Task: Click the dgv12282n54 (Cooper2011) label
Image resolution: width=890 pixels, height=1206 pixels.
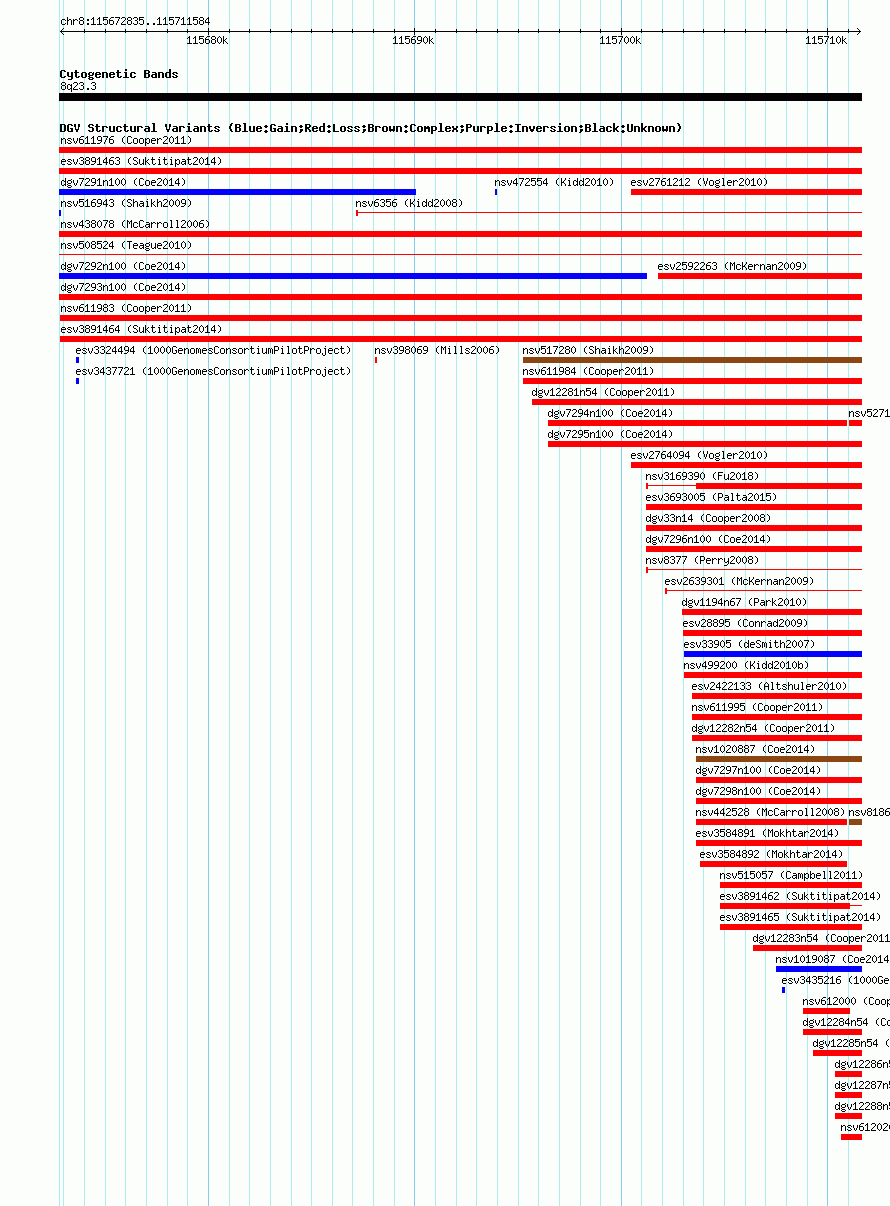Action: coord(763,728)
